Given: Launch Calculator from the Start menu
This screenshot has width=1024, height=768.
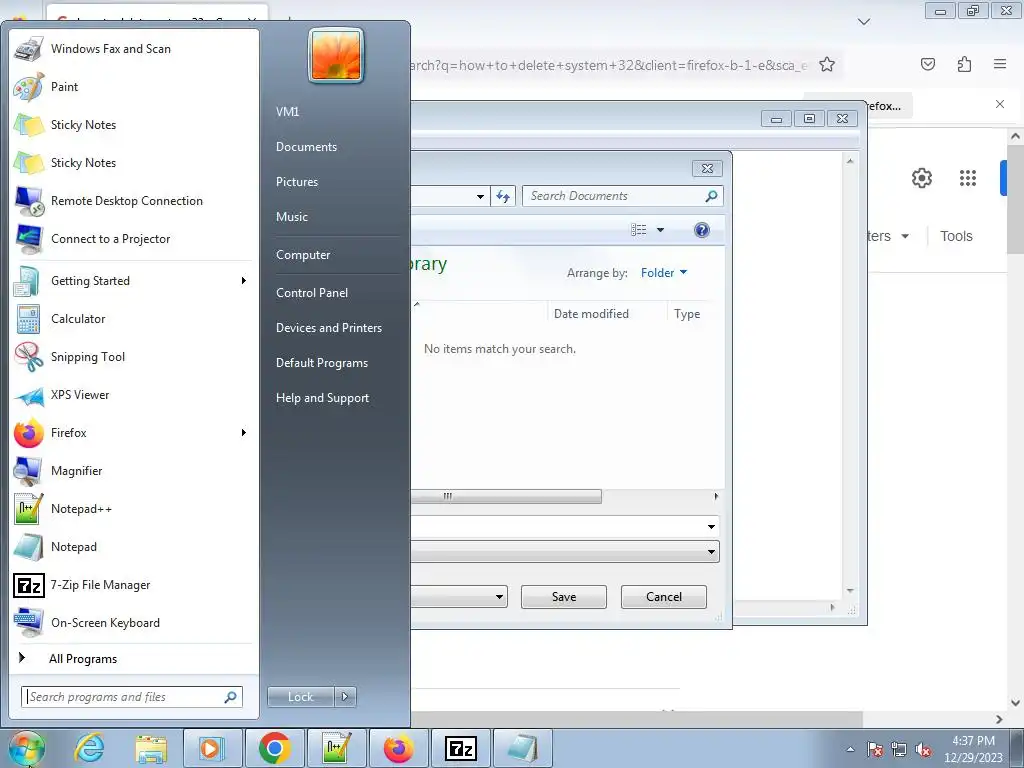Looking at the screenshot, I should [134, 319].
